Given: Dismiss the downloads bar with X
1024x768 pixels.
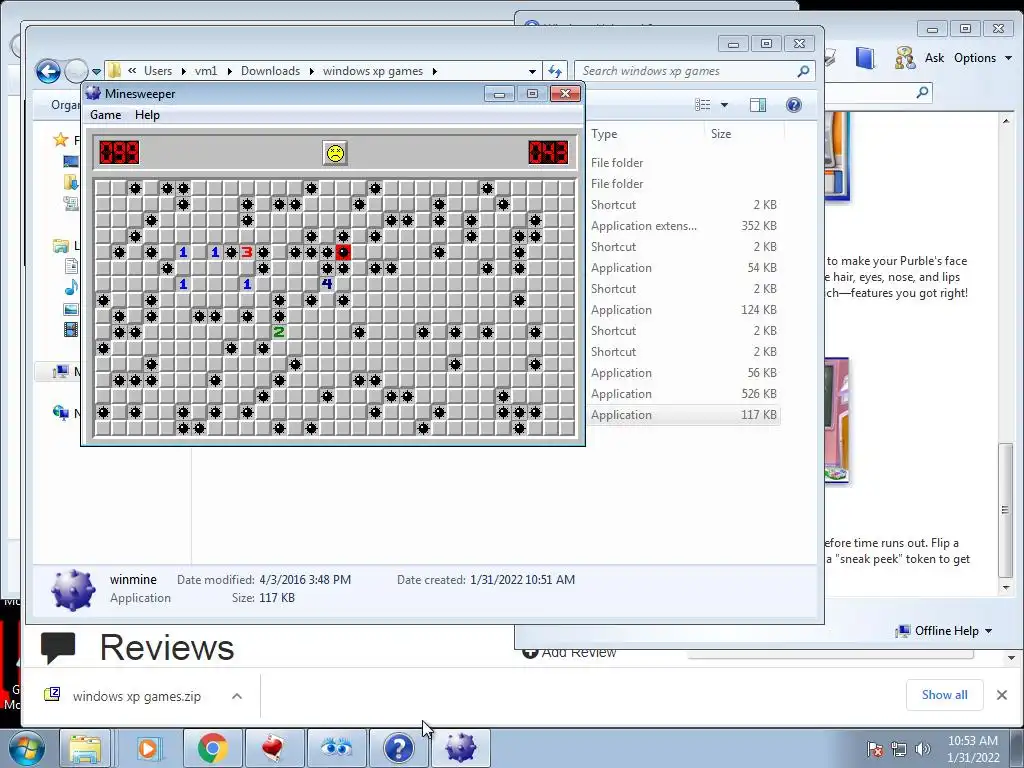Looking at the screenshot, I should [1002, 695].
